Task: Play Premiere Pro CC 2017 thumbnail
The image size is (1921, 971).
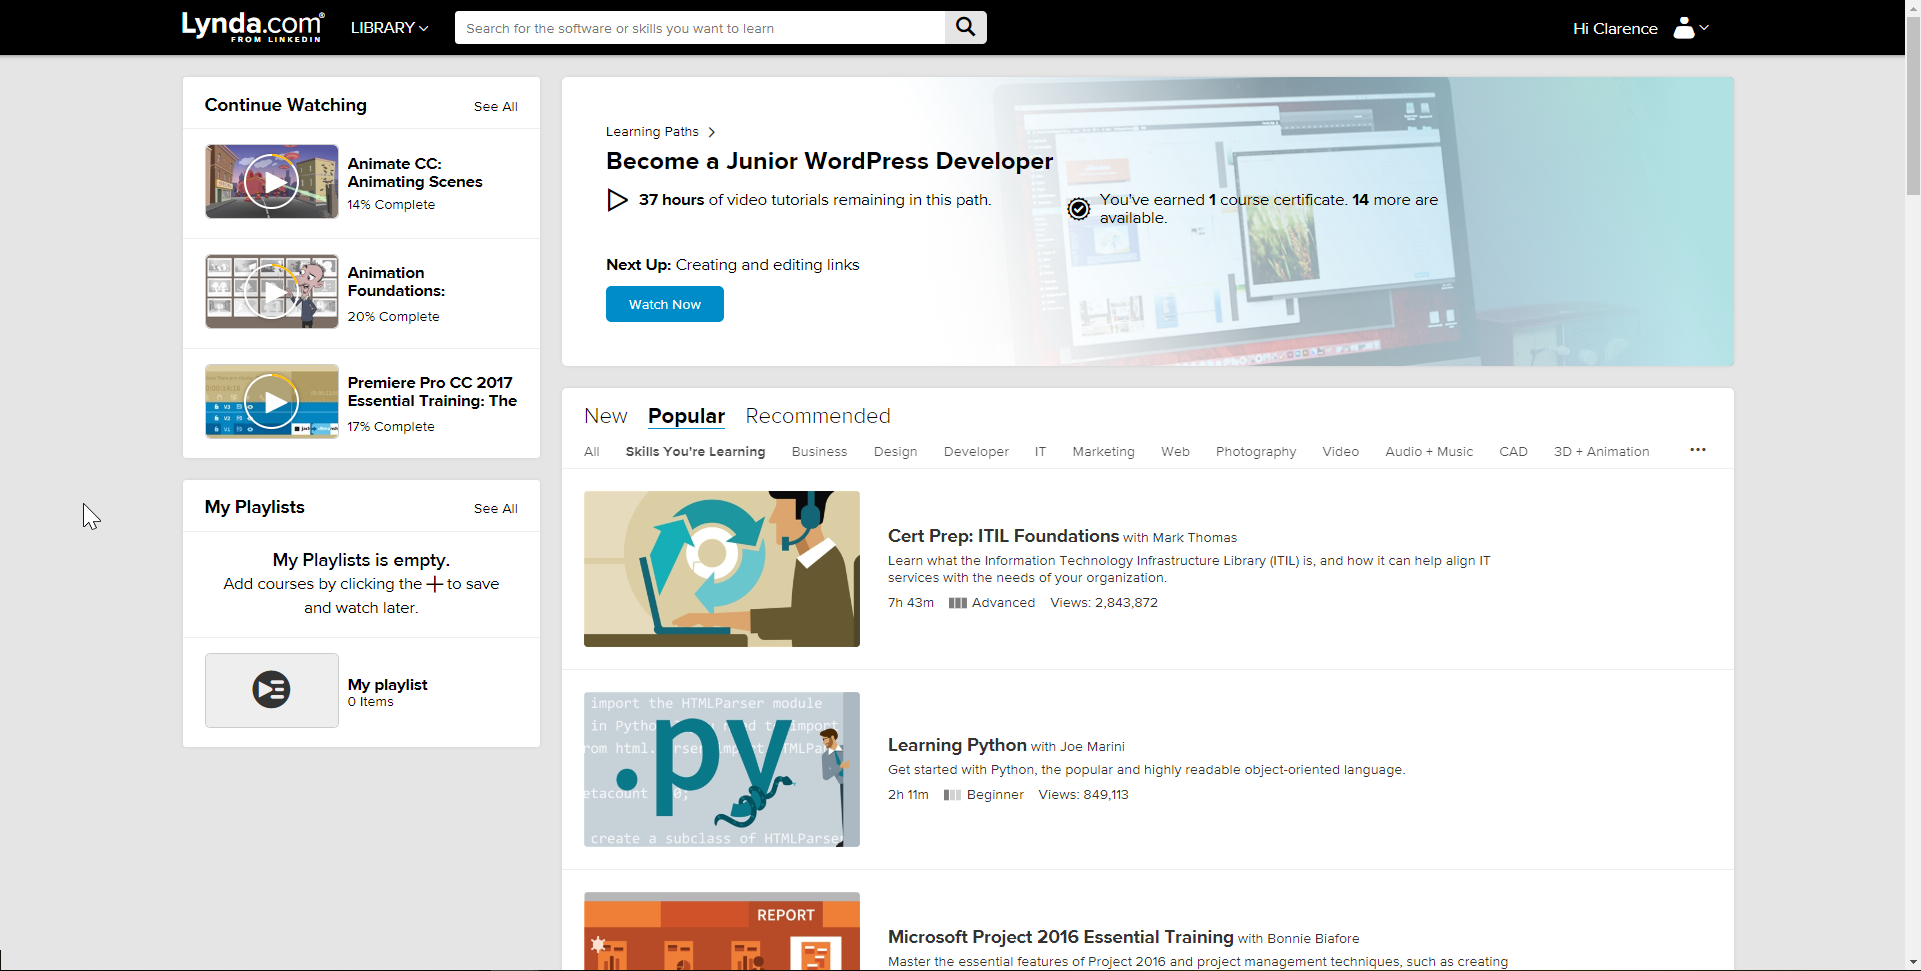Action: (x=272, y=401)
